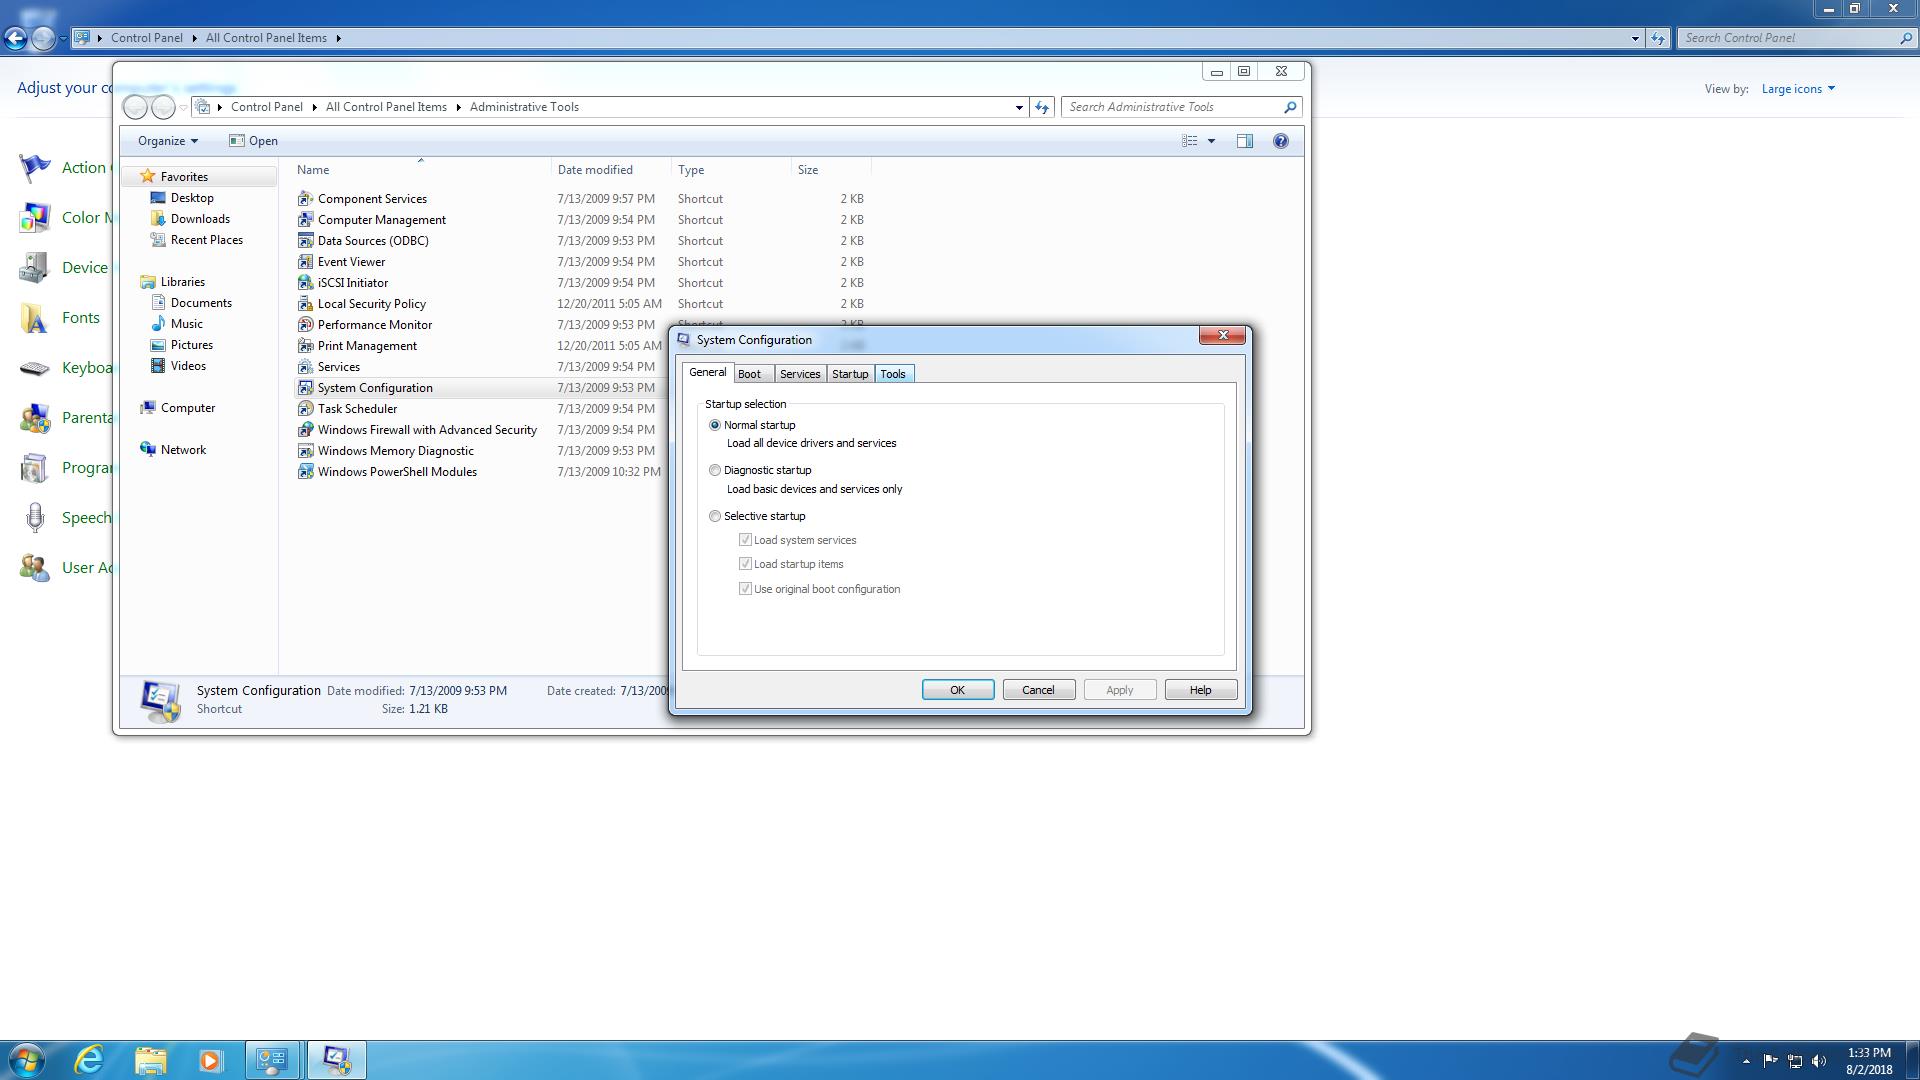The image size is (1920, 1080).
Task: Open the View by Large icons dropdown
Action: pos(1798,89)
